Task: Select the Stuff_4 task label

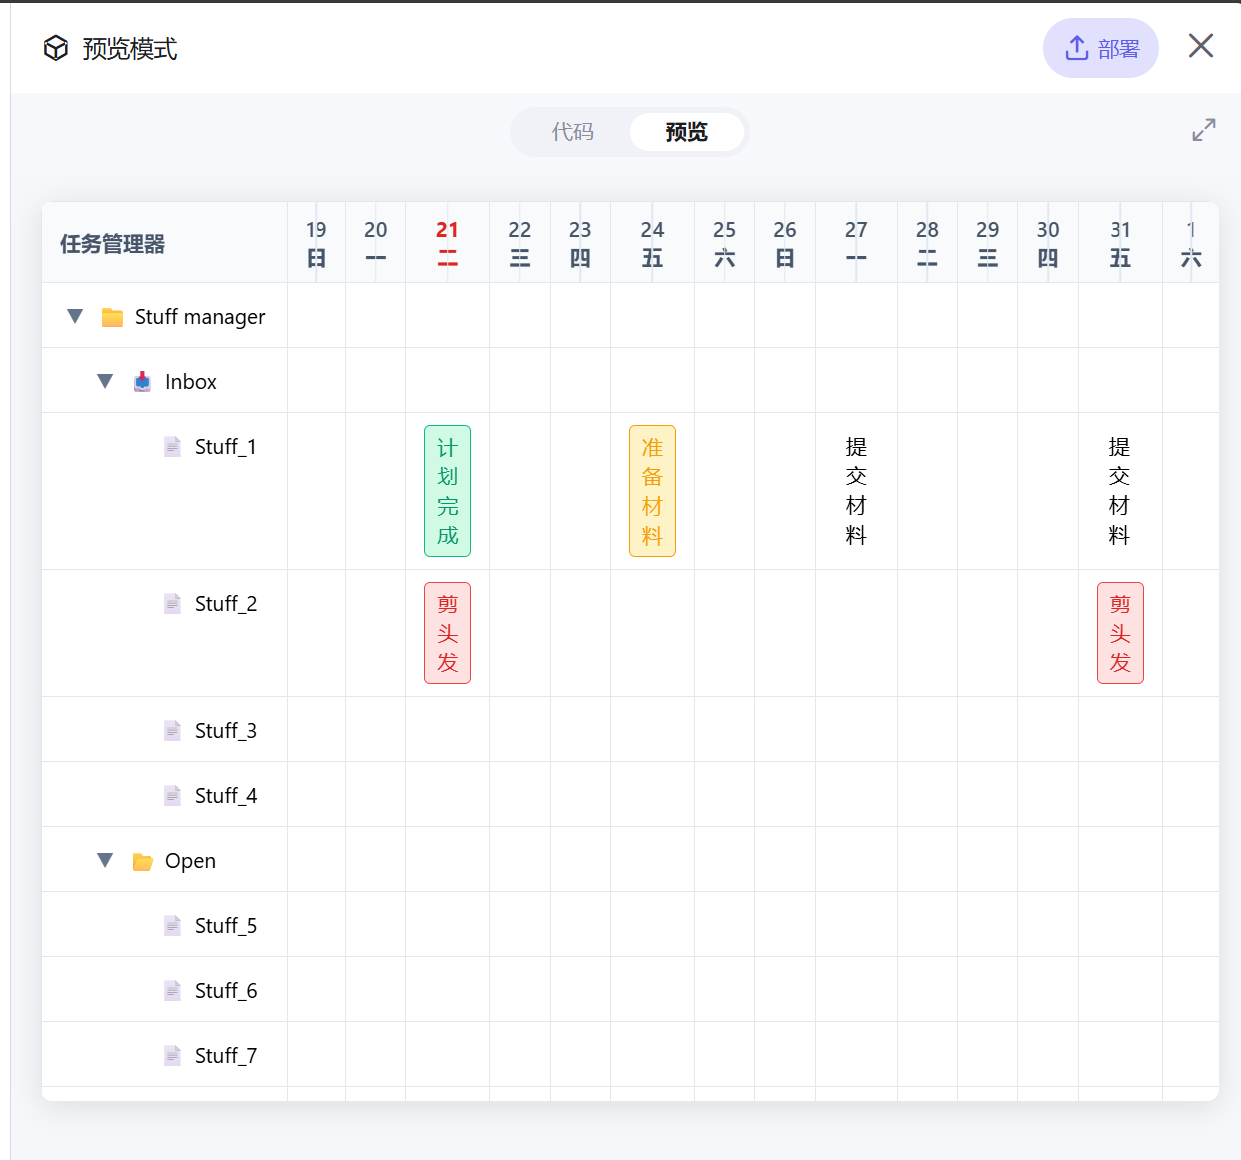Action: [226, 796]
